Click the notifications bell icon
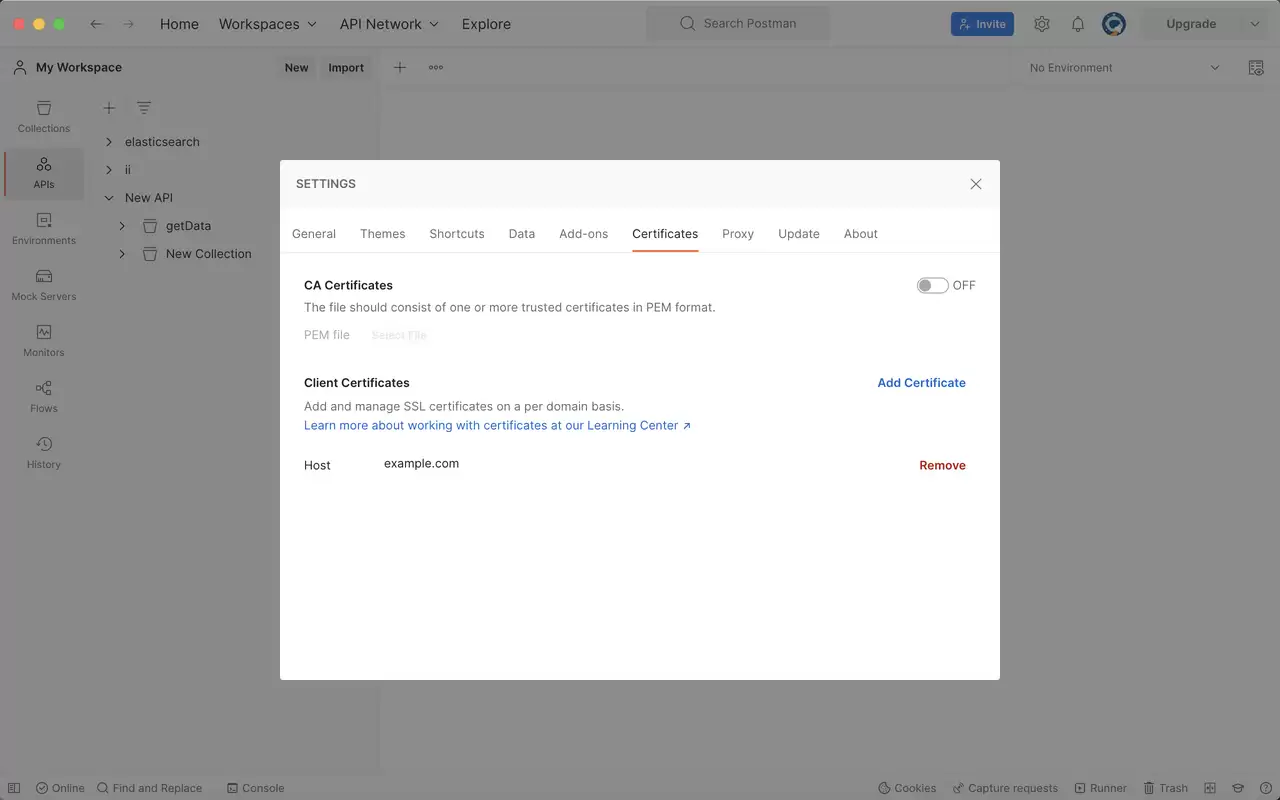The width and height of the screenshot is (1280, 800). click(x=1078, y=24)
